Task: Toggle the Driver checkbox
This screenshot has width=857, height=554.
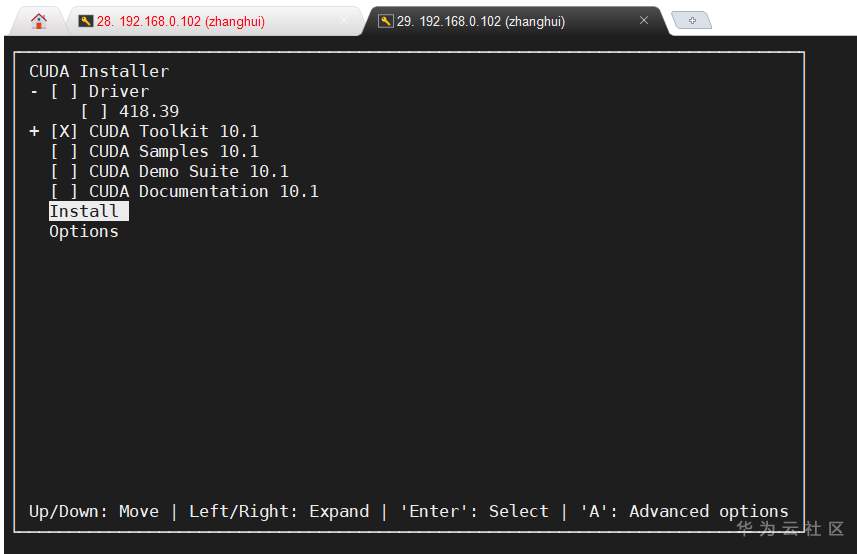Action: (x=64, y=91)
